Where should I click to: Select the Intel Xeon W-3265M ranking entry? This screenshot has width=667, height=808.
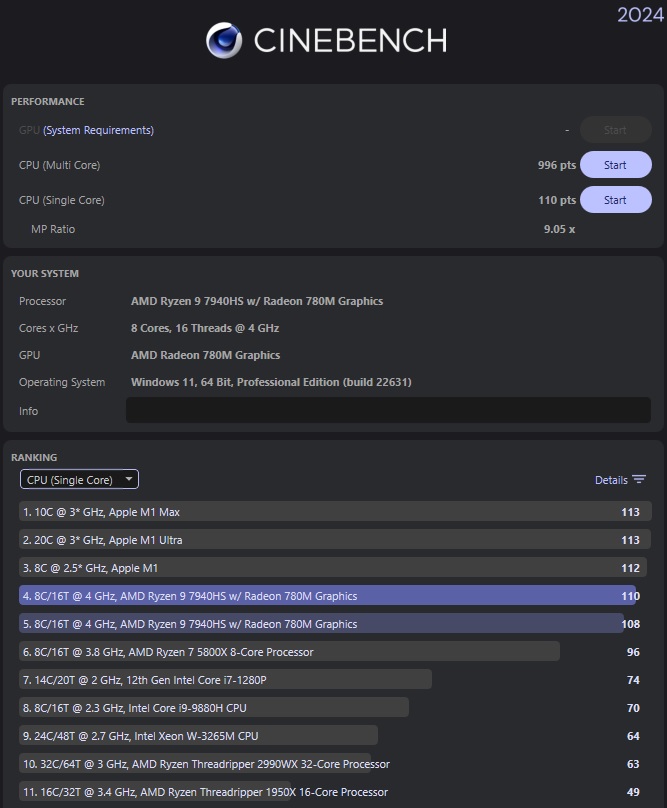point(330,736)
